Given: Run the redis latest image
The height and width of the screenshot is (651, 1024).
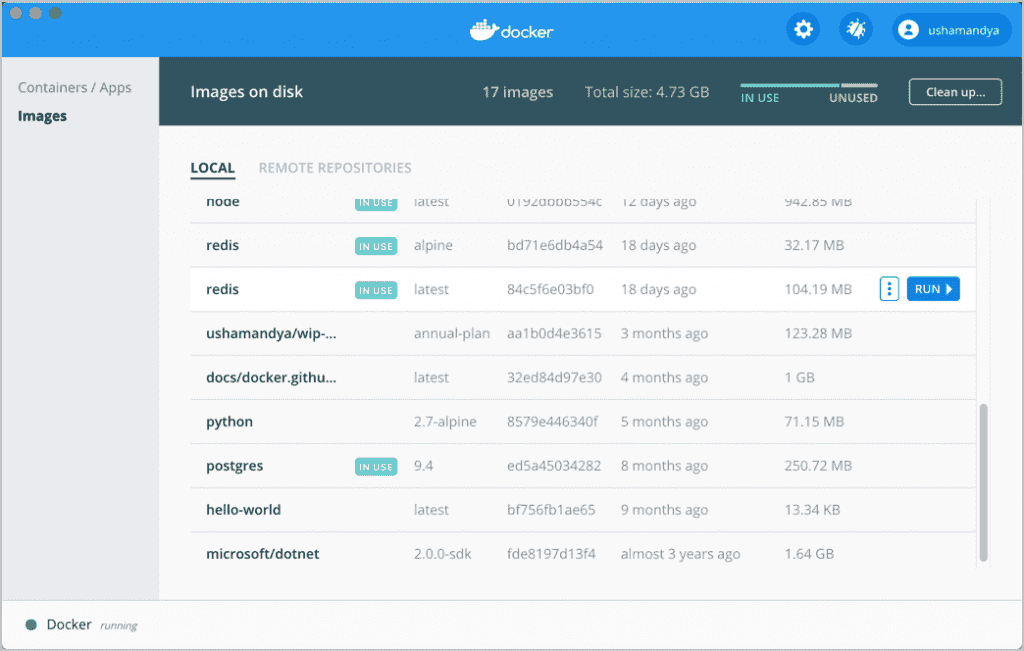Looking at the screenshot, I should 932,288.
